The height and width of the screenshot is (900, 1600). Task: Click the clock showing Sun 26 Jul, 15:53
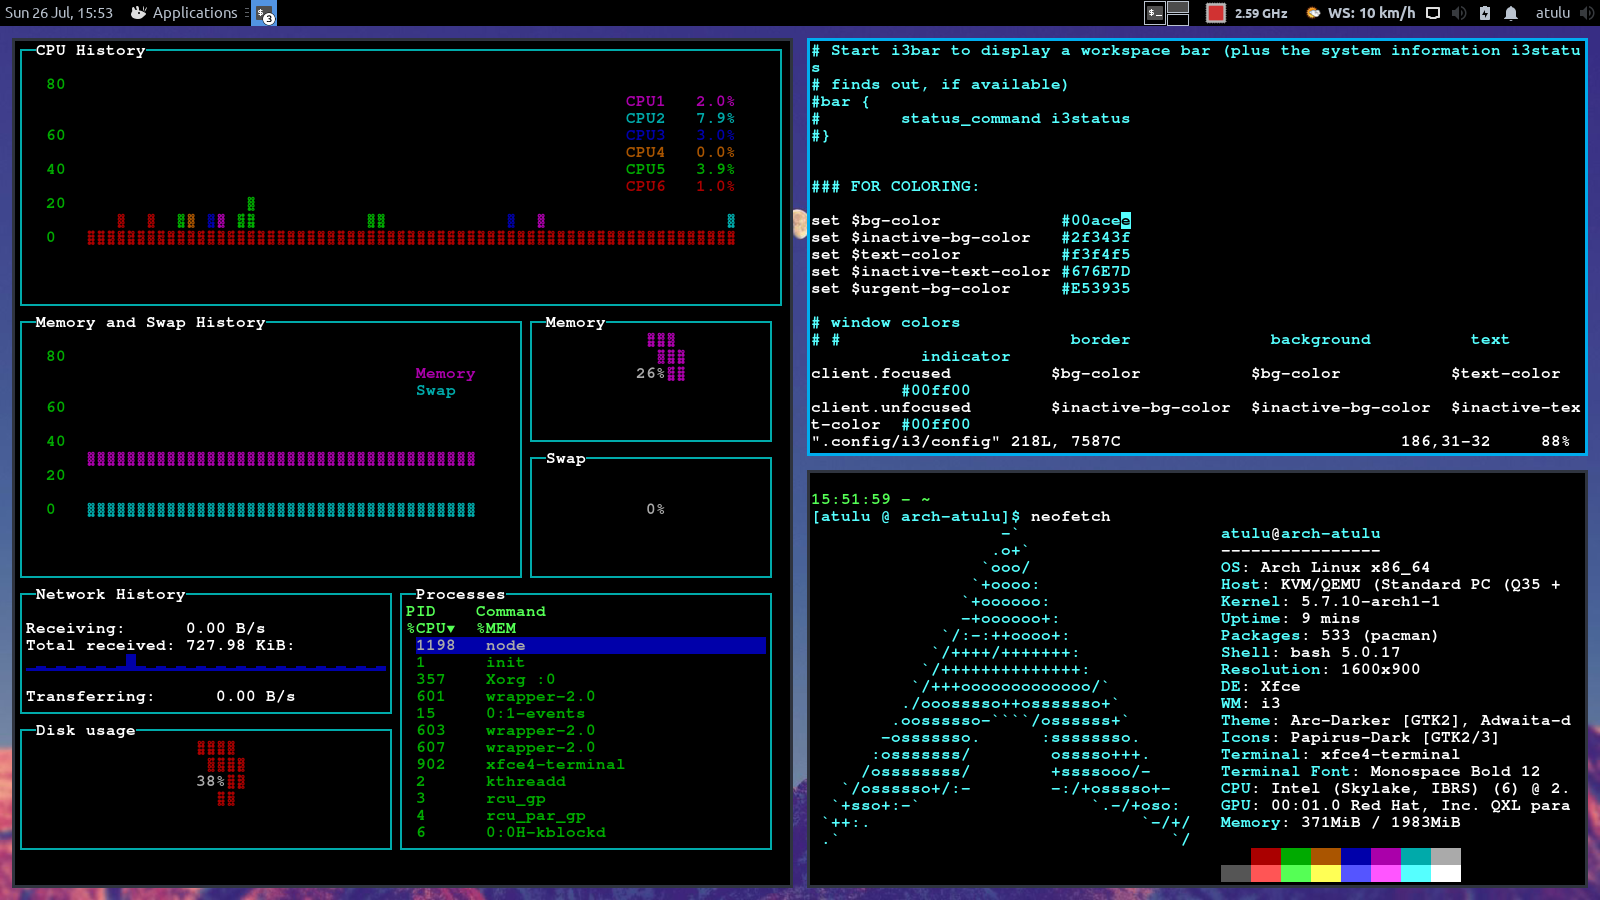tap(59, 13)
